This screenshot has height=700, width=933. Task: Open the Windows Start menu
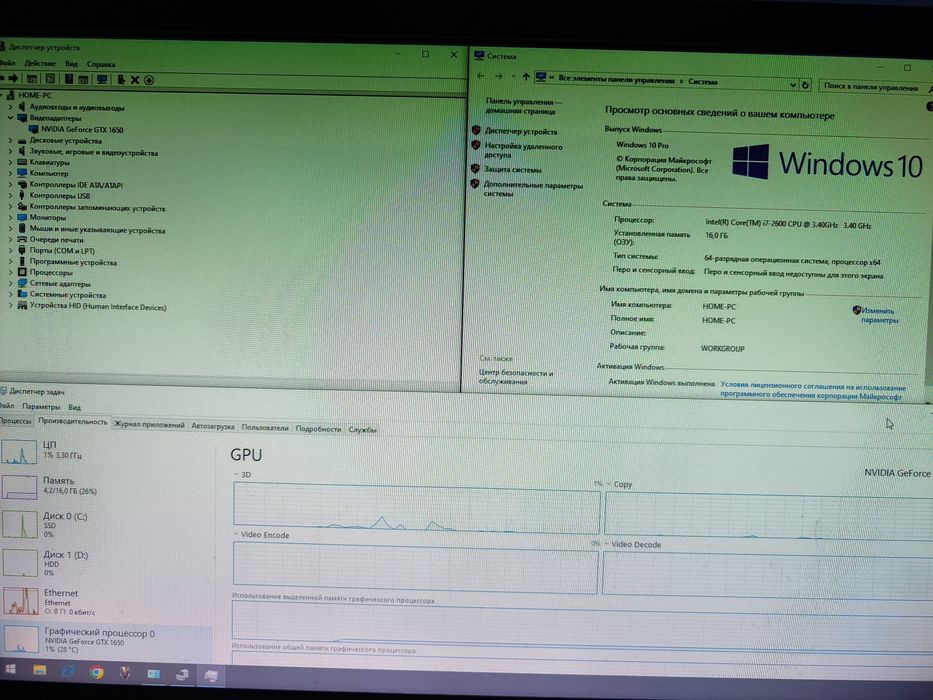pyautogui.click(x=10, y=669)
